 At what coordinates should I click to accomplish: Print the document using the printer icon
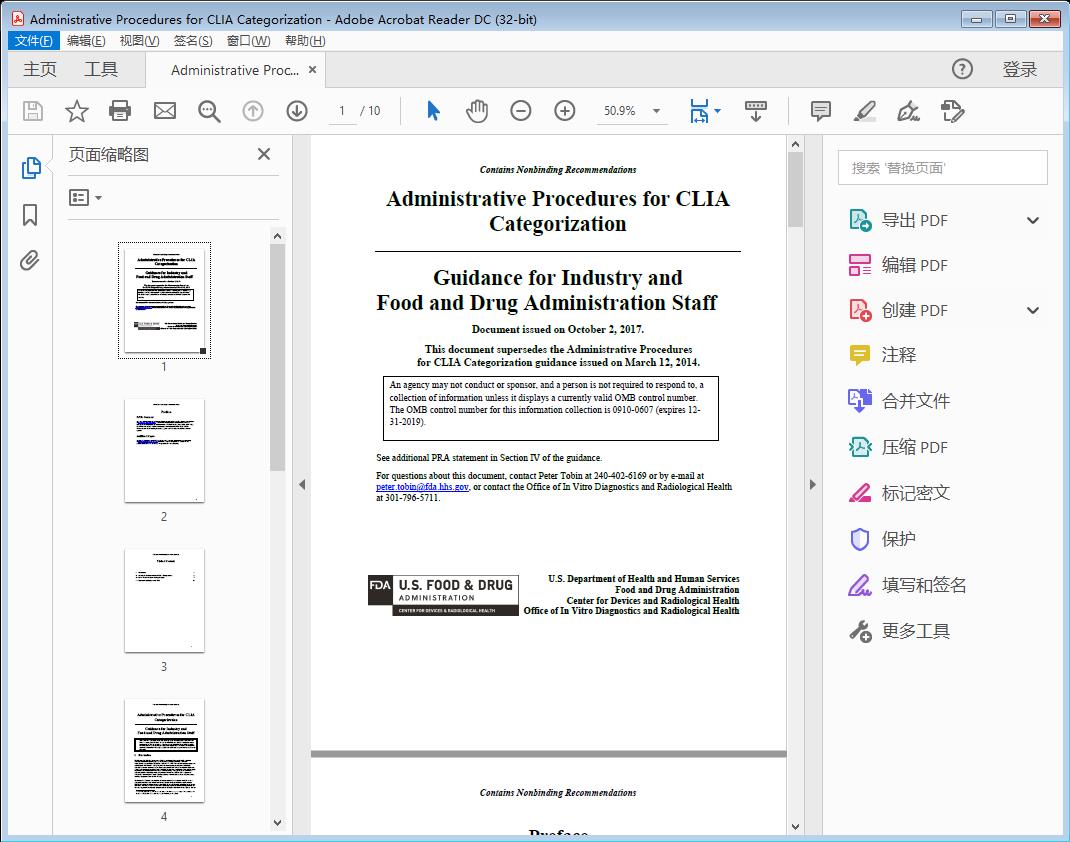(x=120, y=111)
